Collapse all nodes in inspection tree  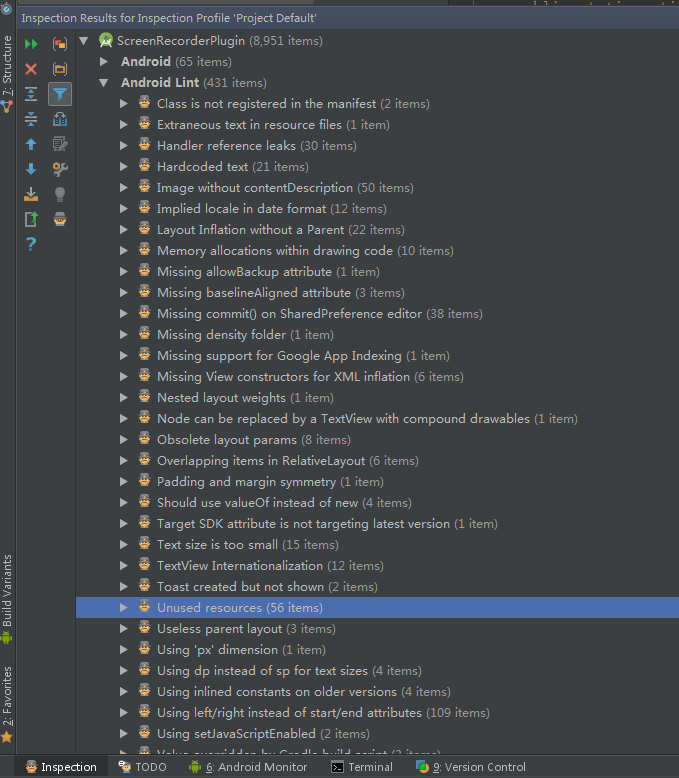click(x=31, y=119)
